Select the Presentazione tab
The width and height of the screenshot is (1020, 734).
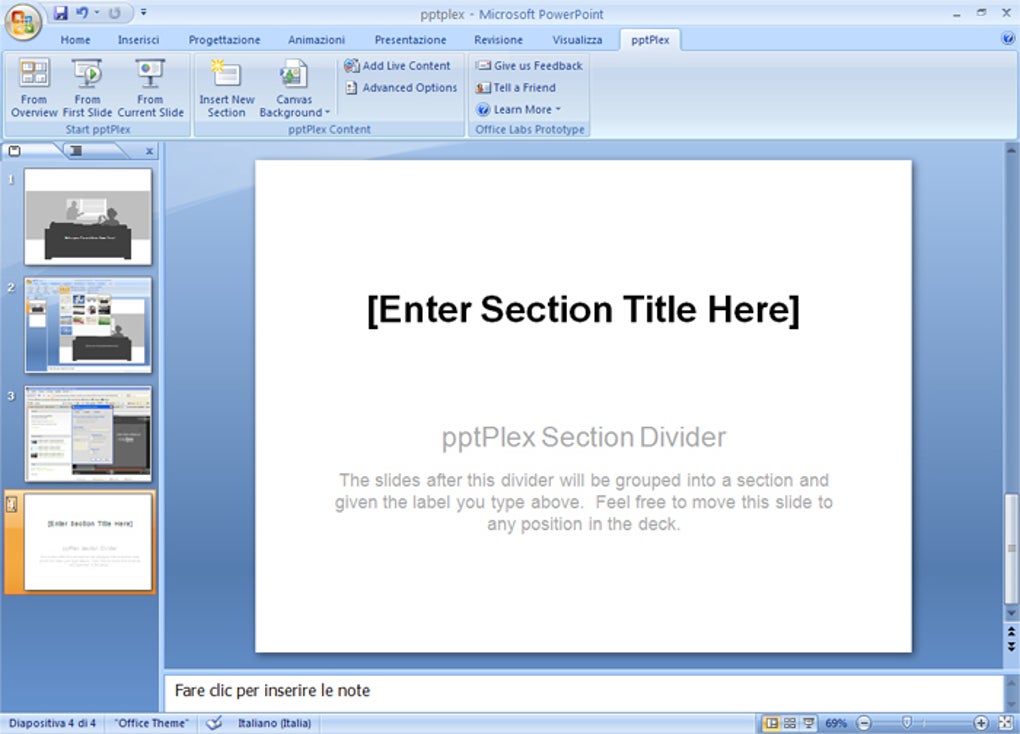[x=410, y=40]
